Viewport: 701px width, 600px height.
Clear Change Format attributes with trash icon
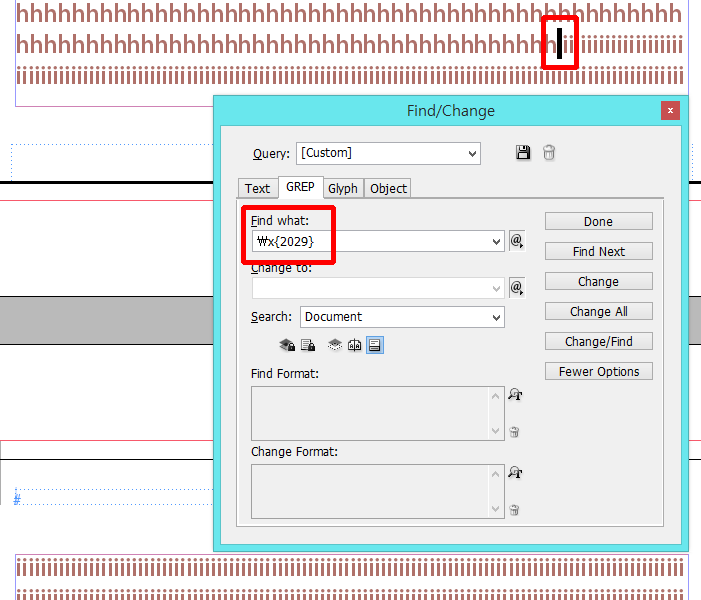[514, 510]
